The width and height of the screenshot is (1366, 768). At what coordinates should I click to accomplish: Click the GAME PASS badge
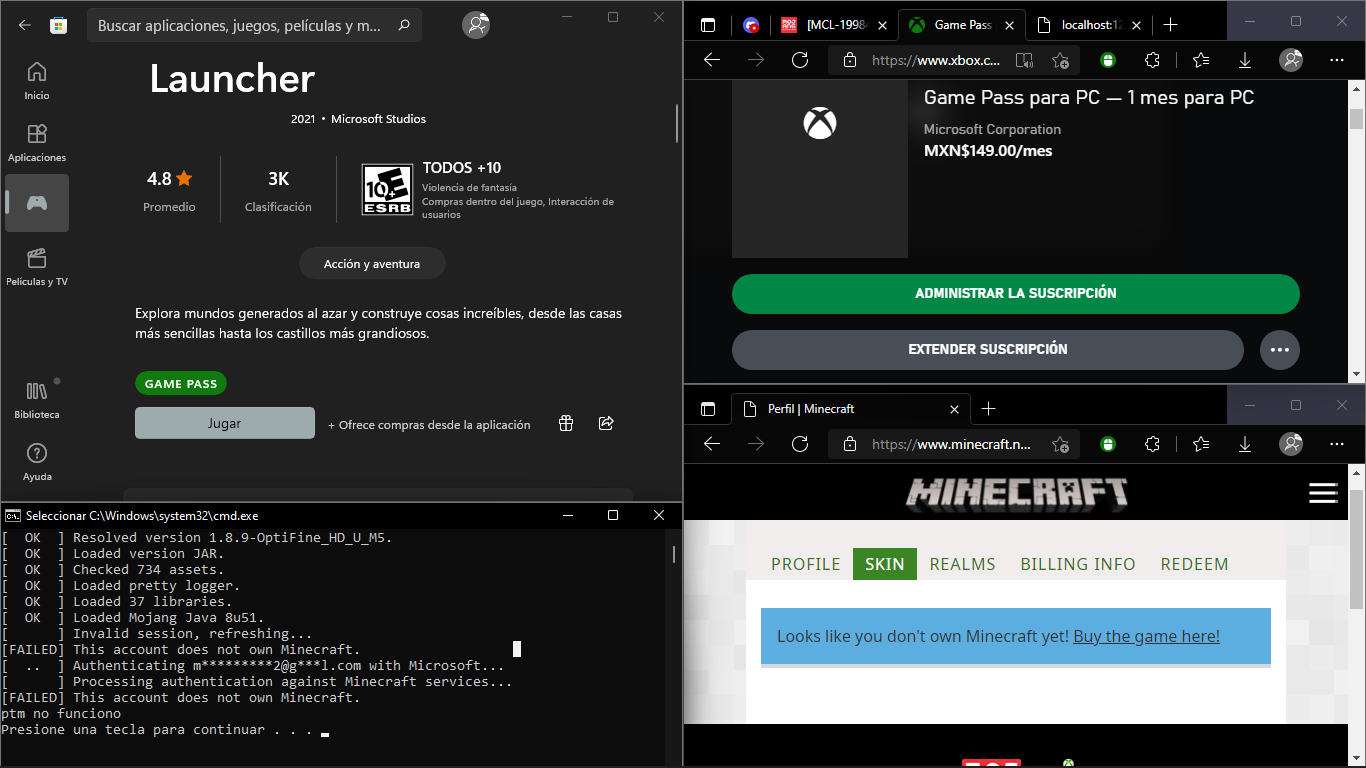[181, 384]
